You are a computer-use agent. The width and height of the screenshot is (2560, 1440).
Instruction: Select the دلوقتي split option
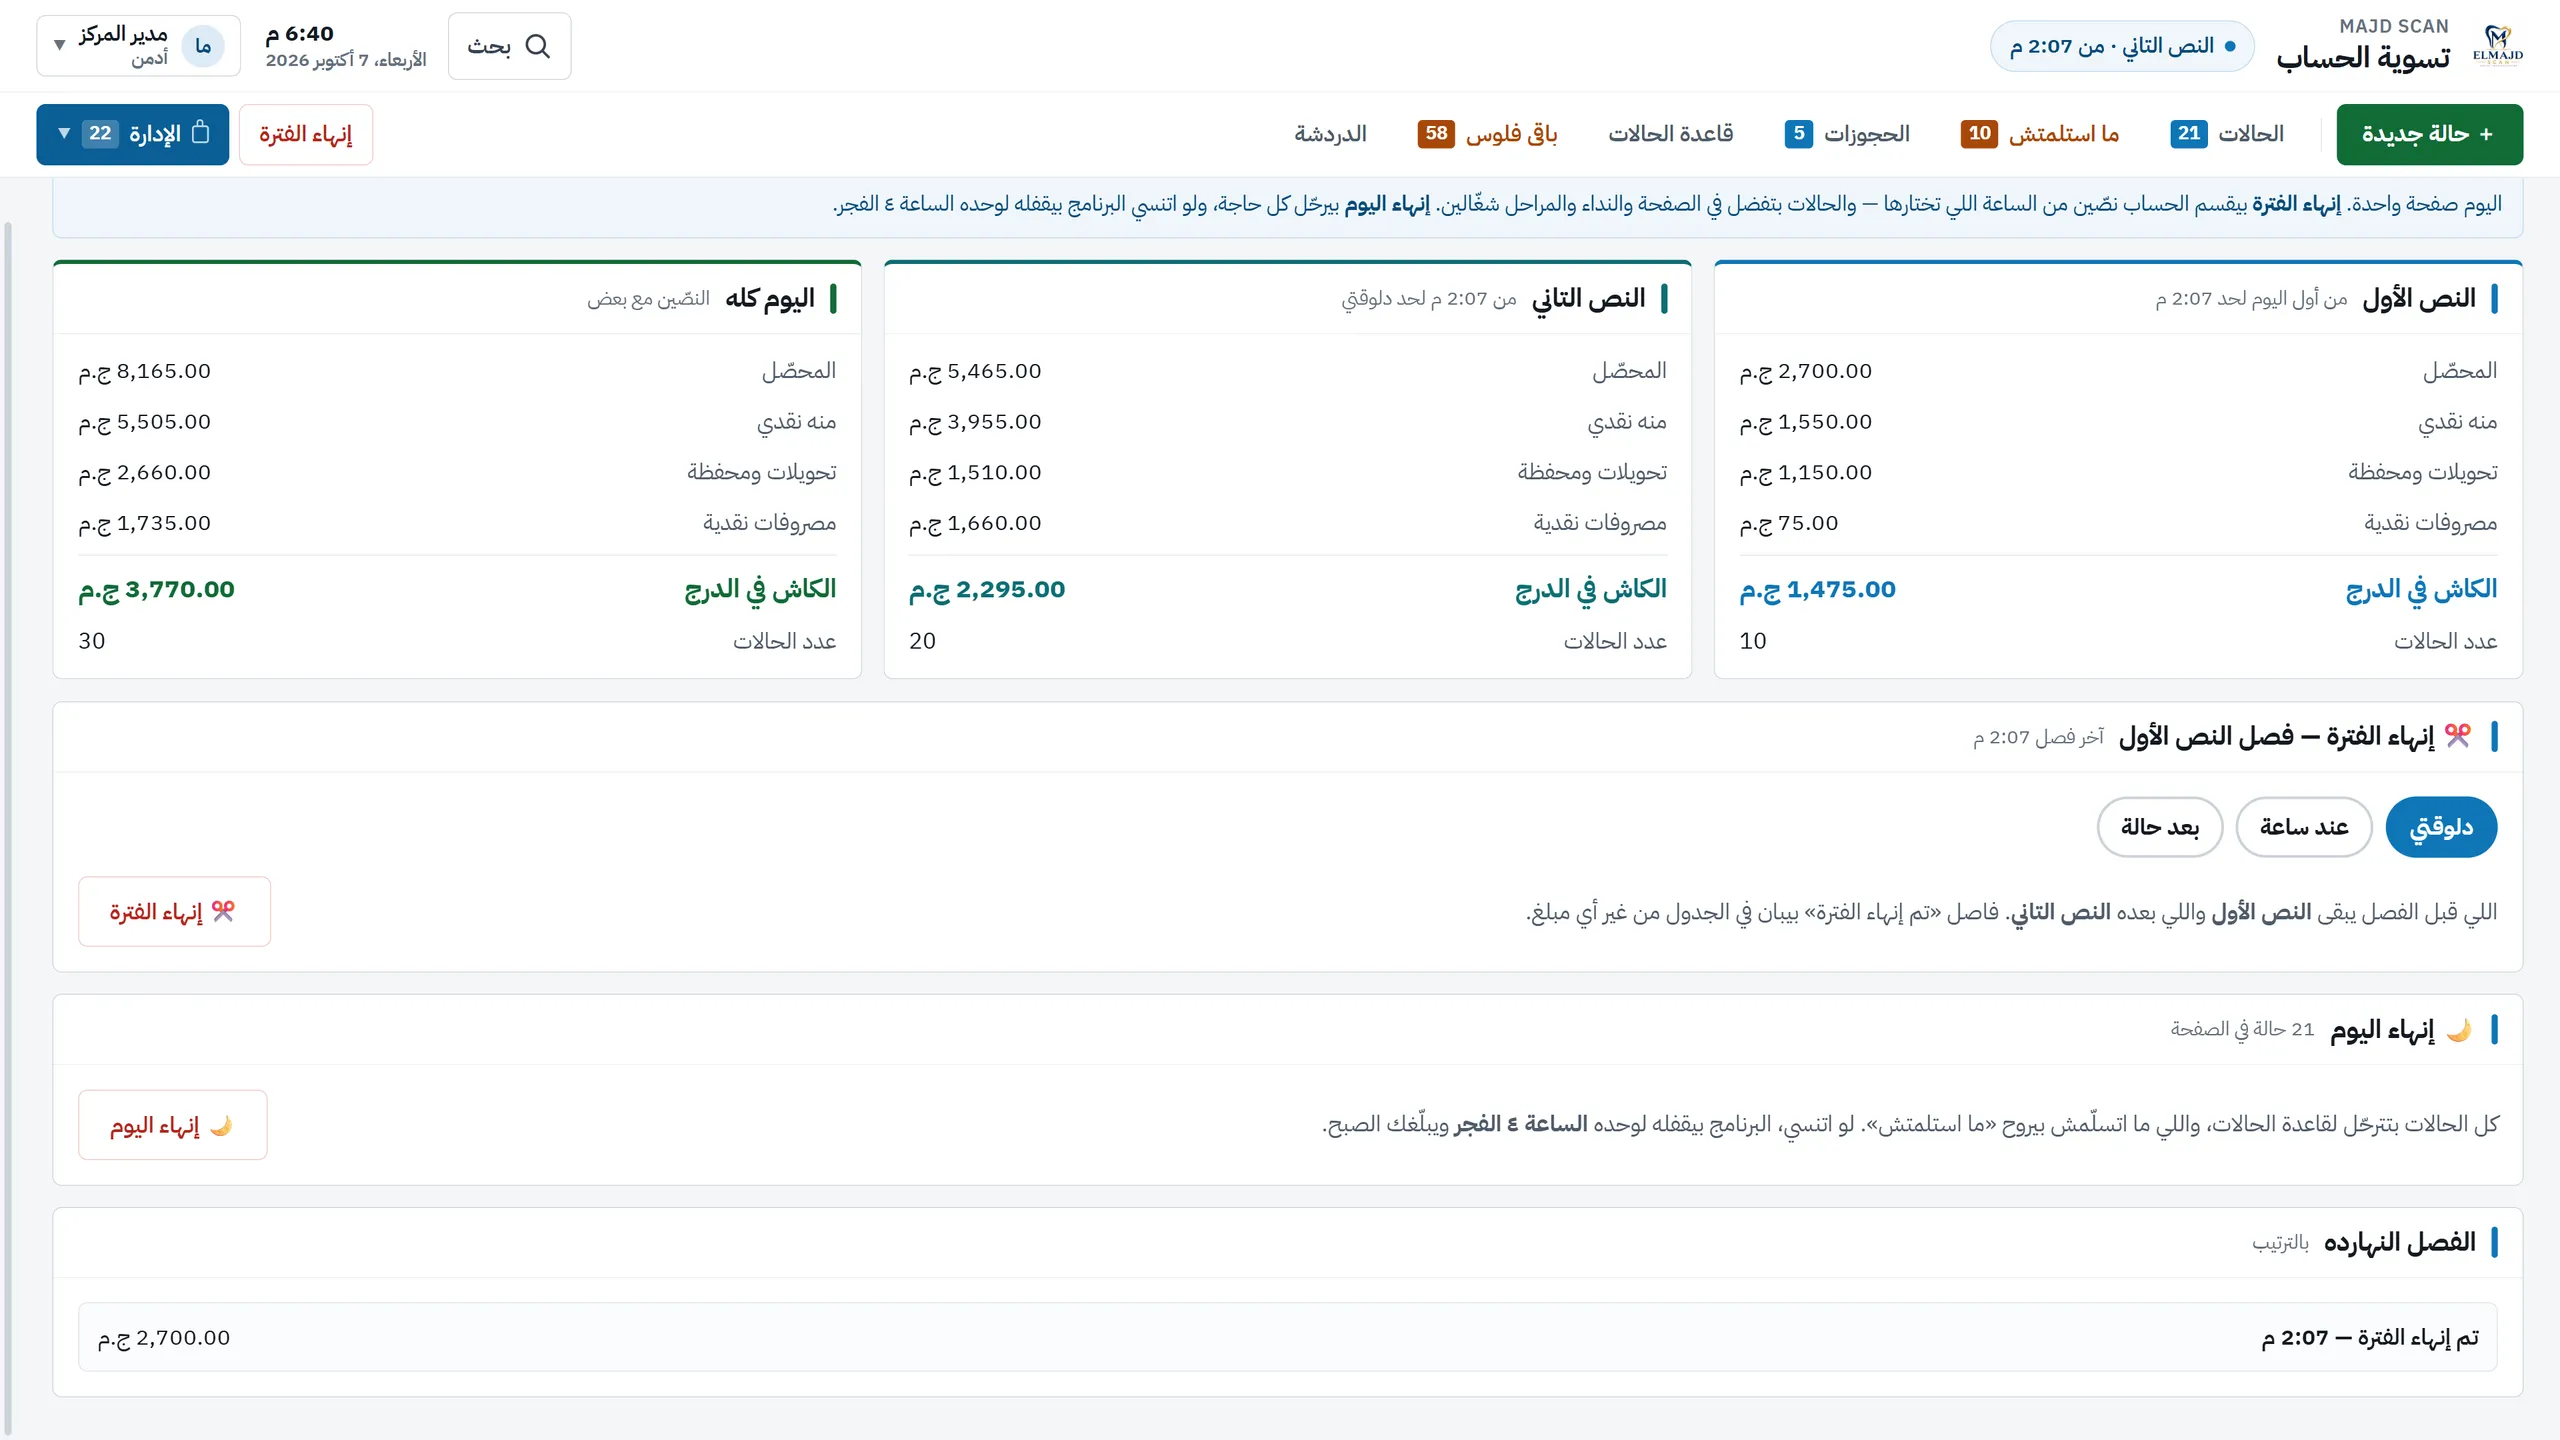point(2441,827)
